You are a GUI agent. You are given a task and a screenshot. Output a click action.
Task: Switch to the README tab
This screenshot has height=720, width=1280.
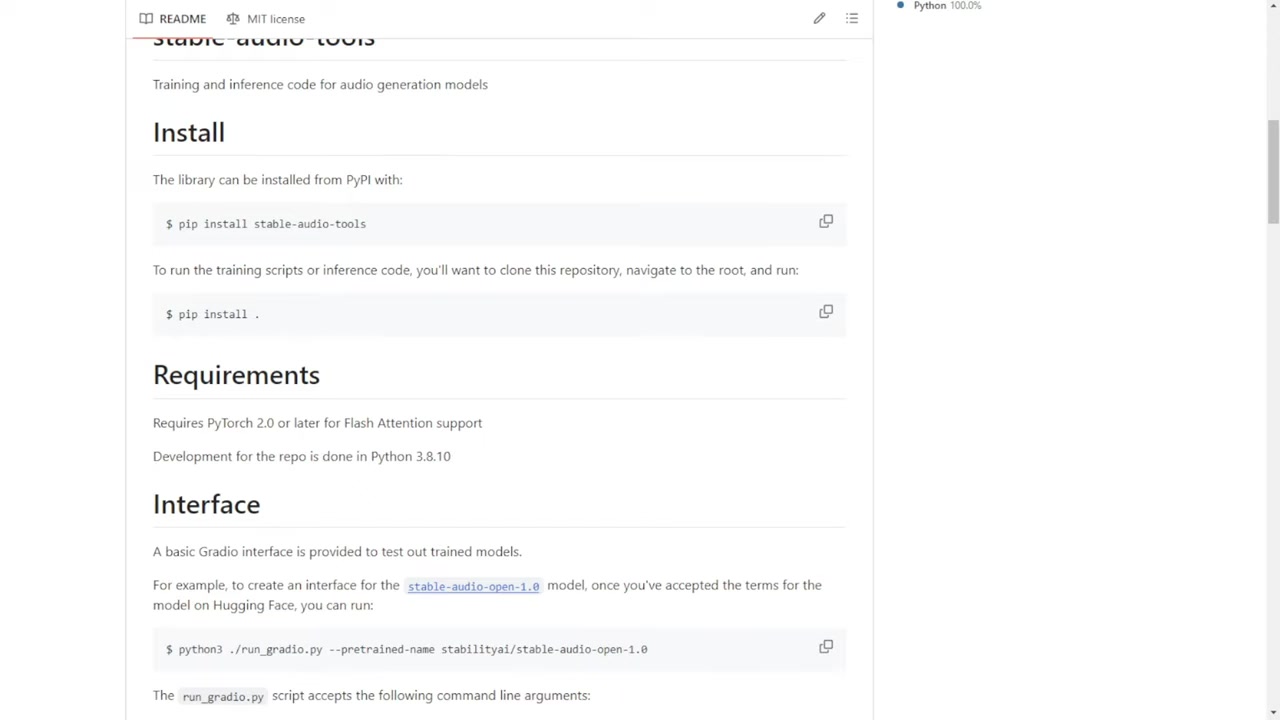coord(173,19)
